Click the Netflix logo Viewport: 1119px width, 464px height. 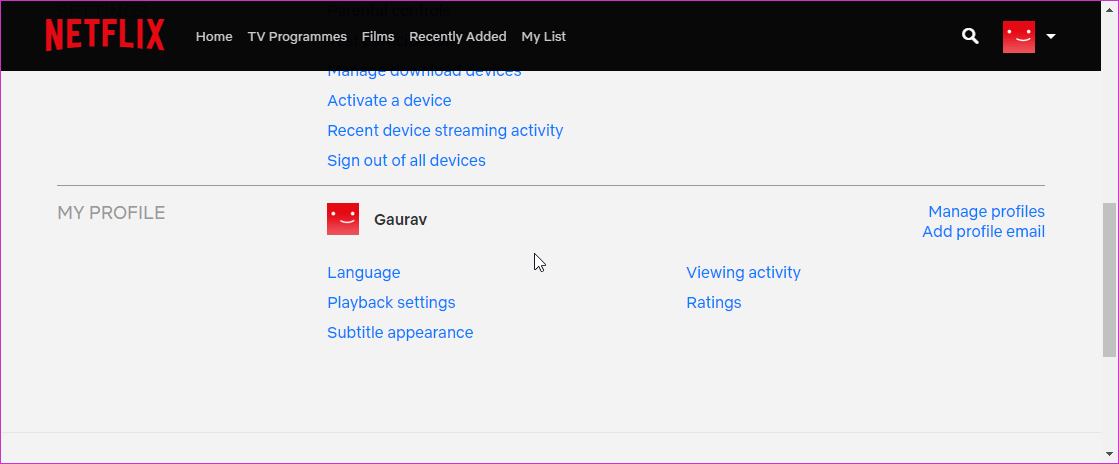click(105, 36)
